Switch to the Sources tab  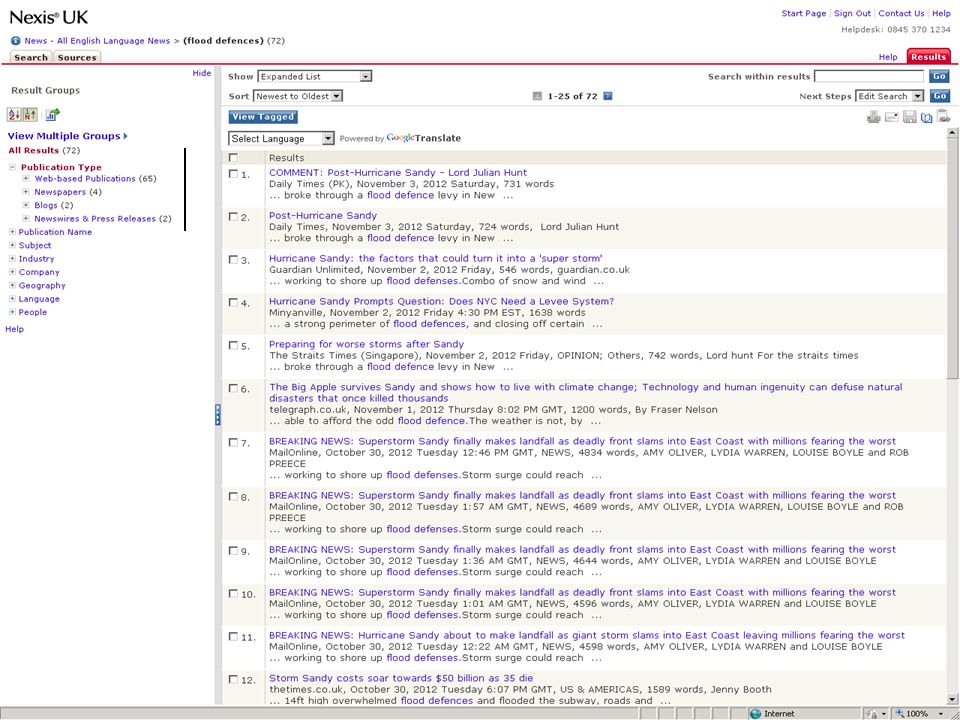click(x=77, y=58)
